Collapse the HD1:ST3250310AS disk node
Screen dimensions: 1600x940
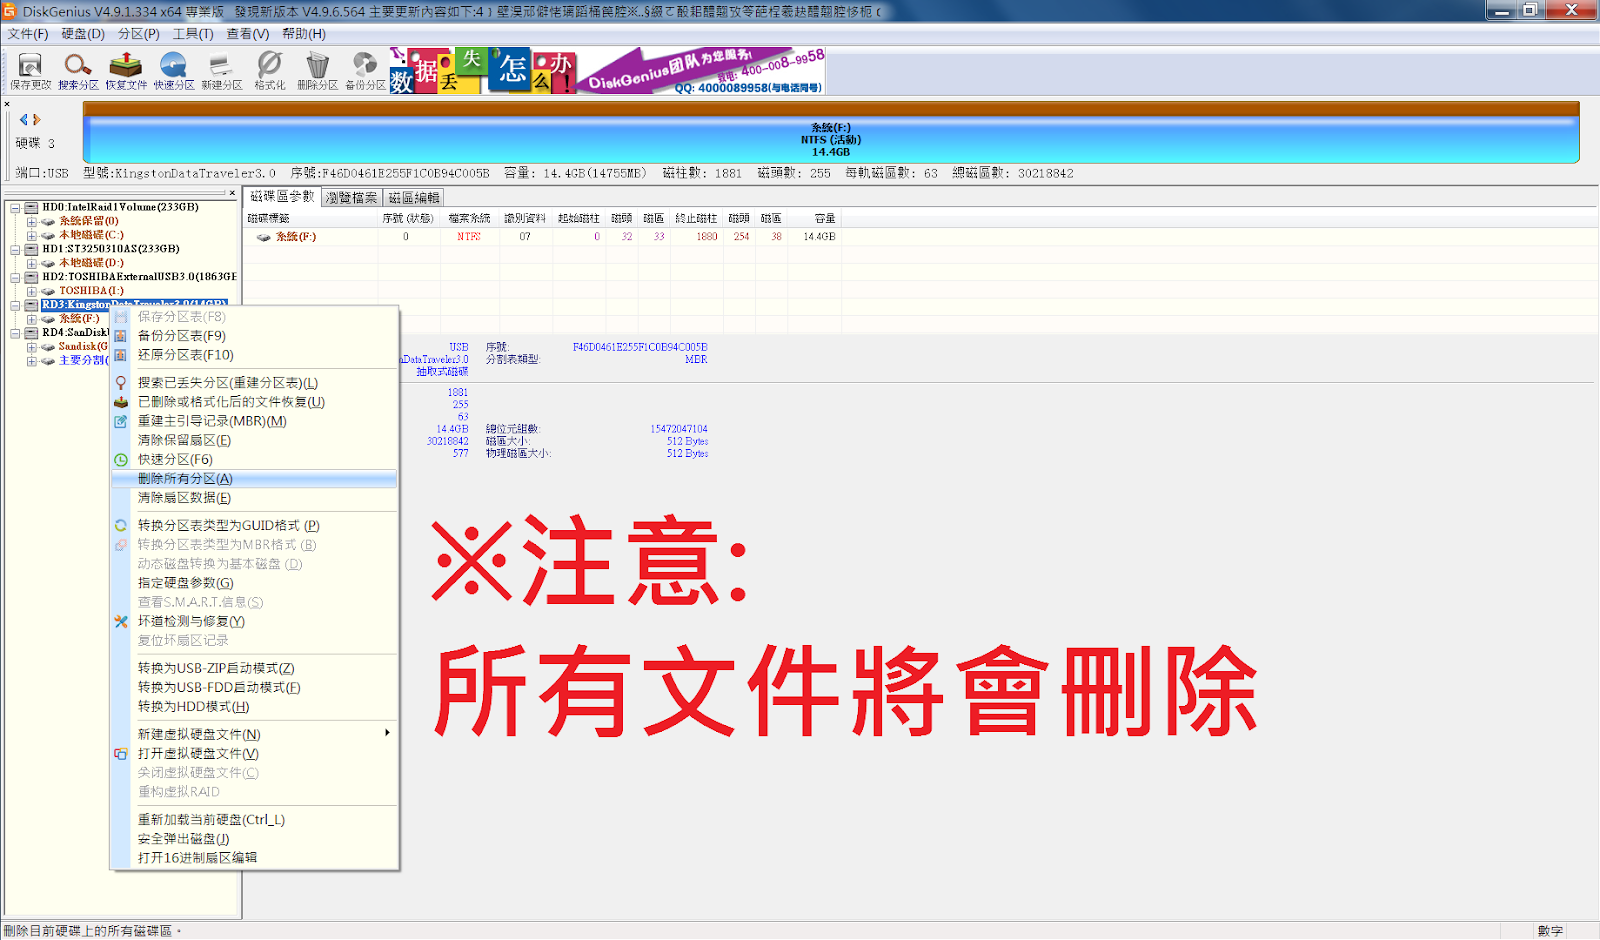click(x=16, y=250)
